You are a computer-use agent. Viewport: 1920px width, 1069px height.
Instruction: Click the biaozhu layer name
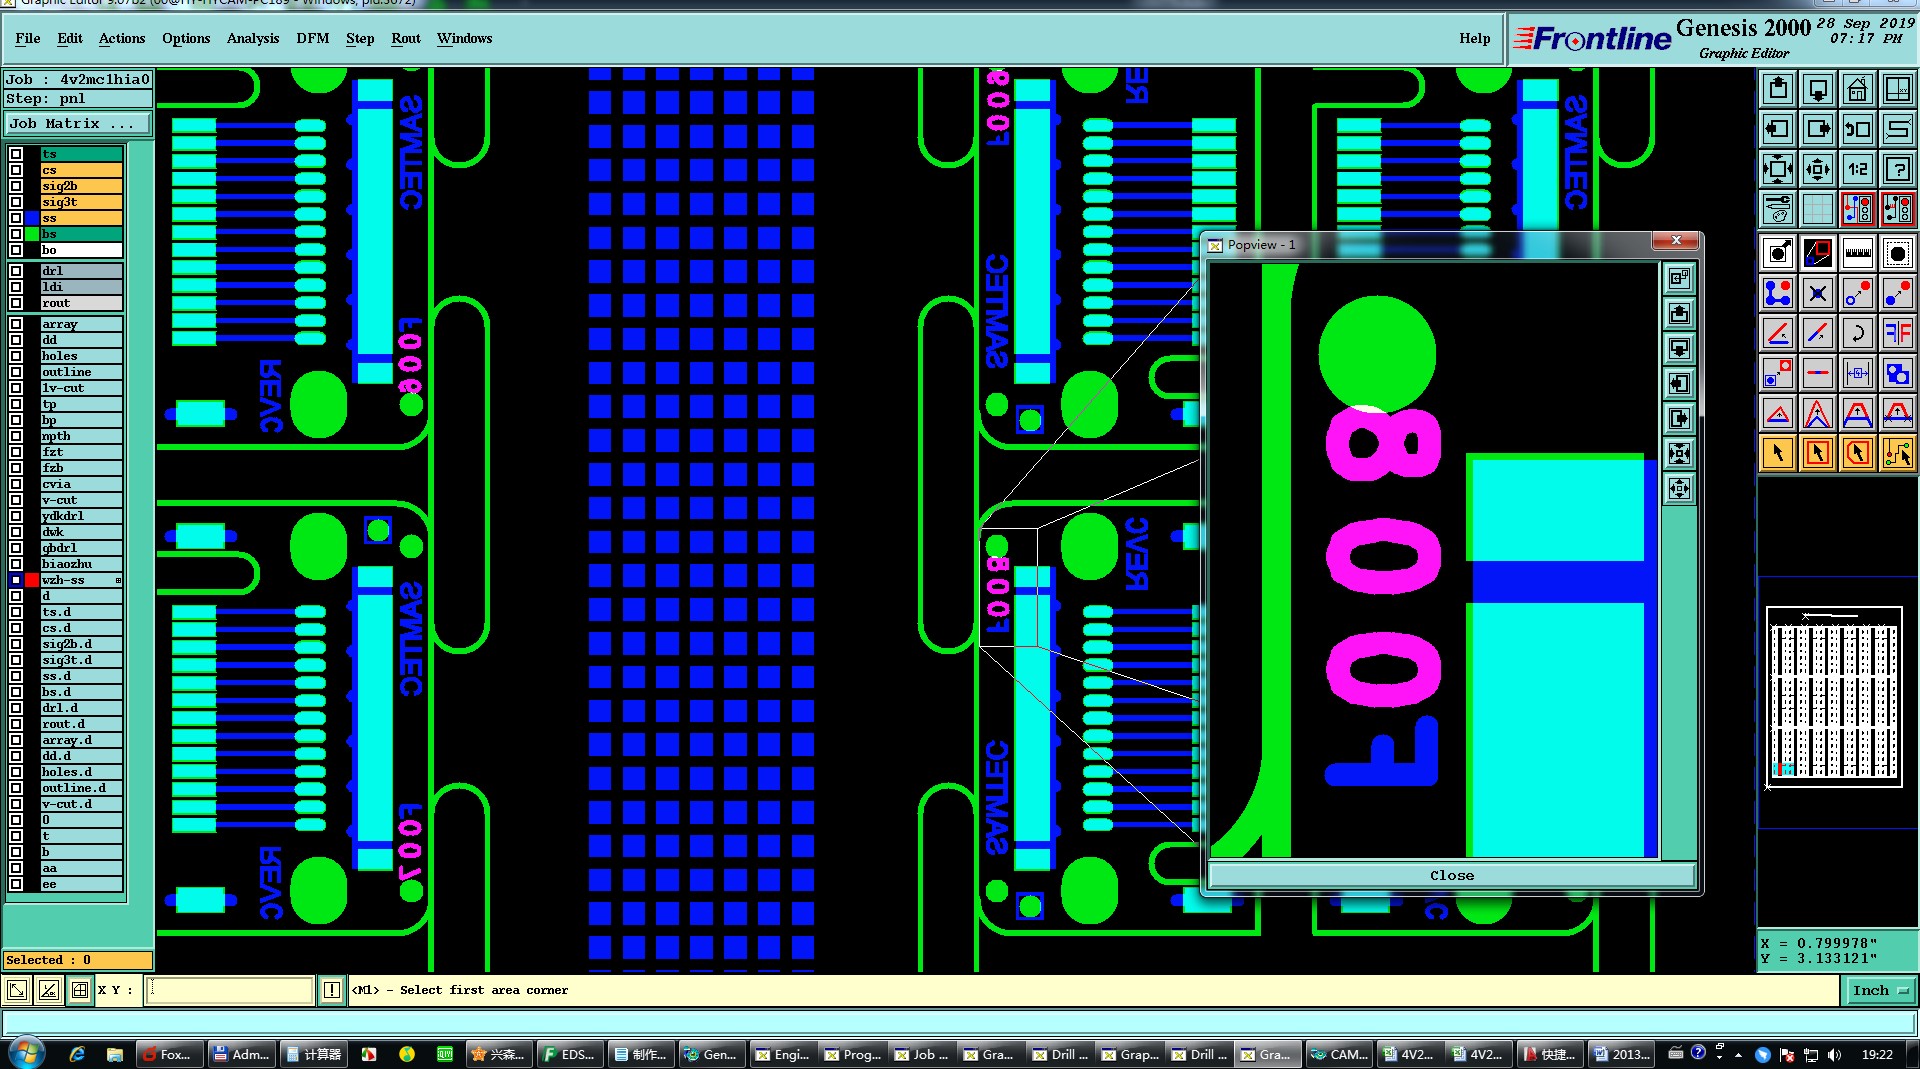coord(81,564)
